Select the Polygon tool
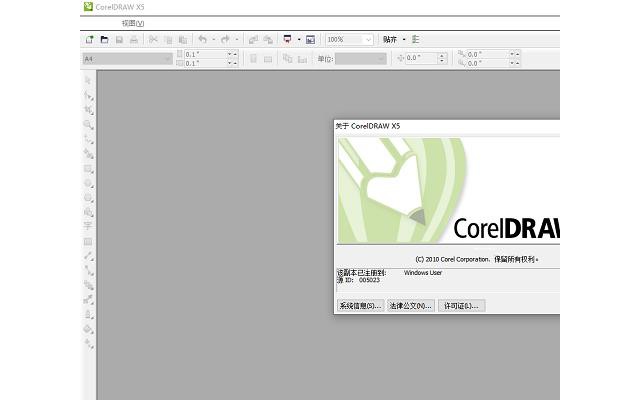The width and height of the screenshot is (640, 400). (x=89, y=198)
